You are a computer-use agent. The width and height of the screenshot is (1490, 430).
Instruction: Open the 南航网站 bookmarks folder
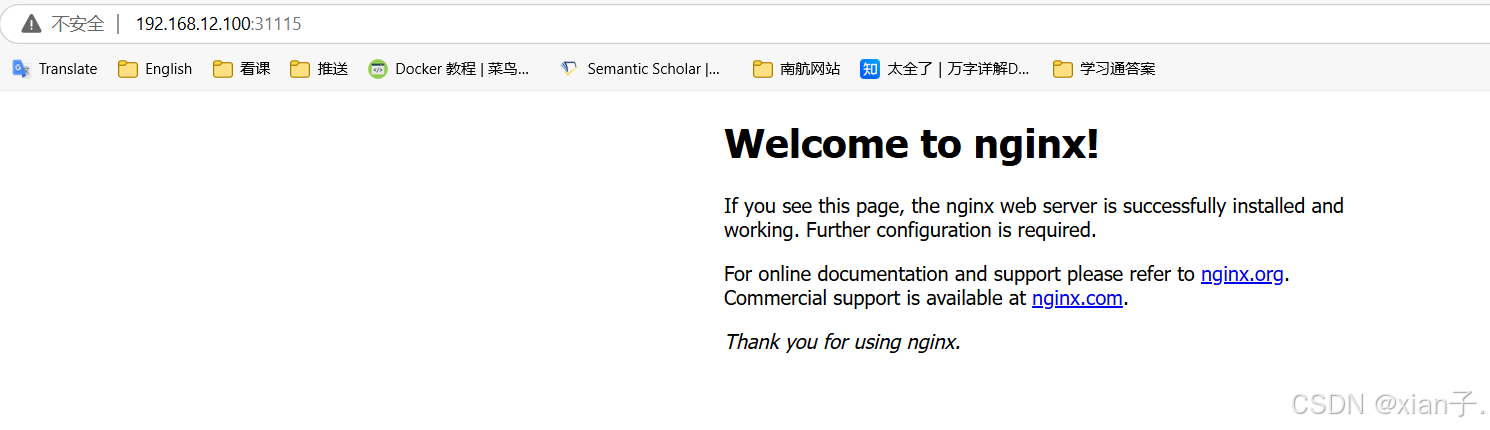(796, 69)
